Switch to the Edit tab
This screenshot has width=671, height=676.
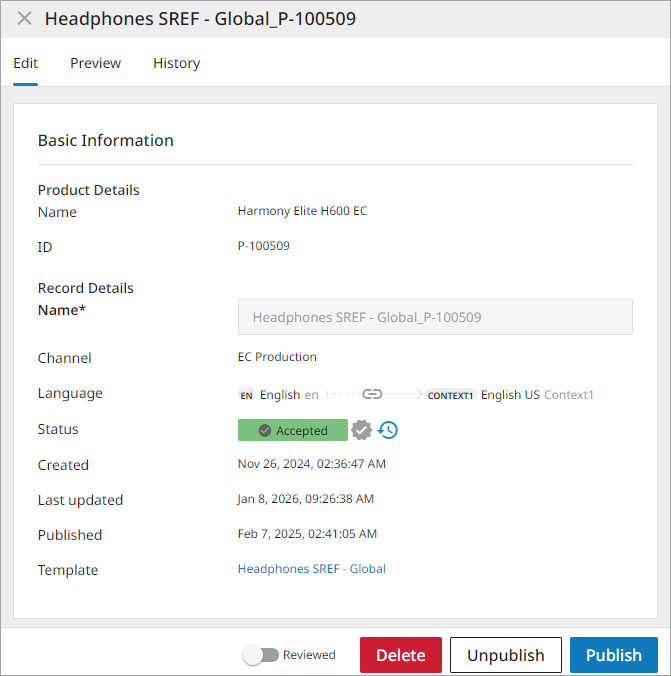click(25, 63)
